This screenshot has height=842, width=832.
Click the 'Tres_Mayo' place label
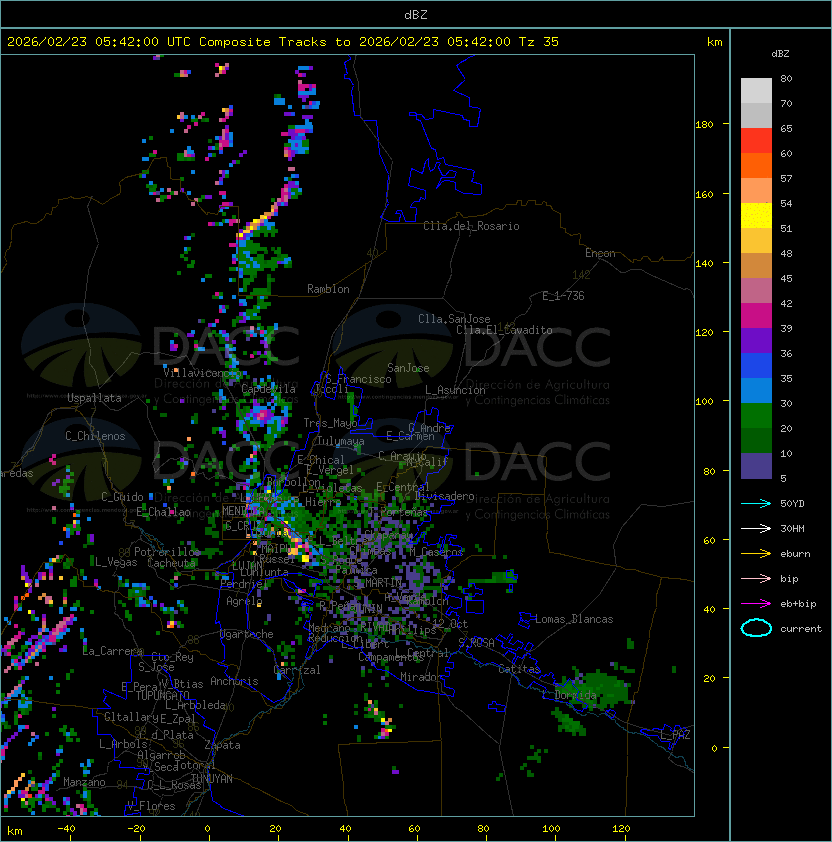pos(330,423)
